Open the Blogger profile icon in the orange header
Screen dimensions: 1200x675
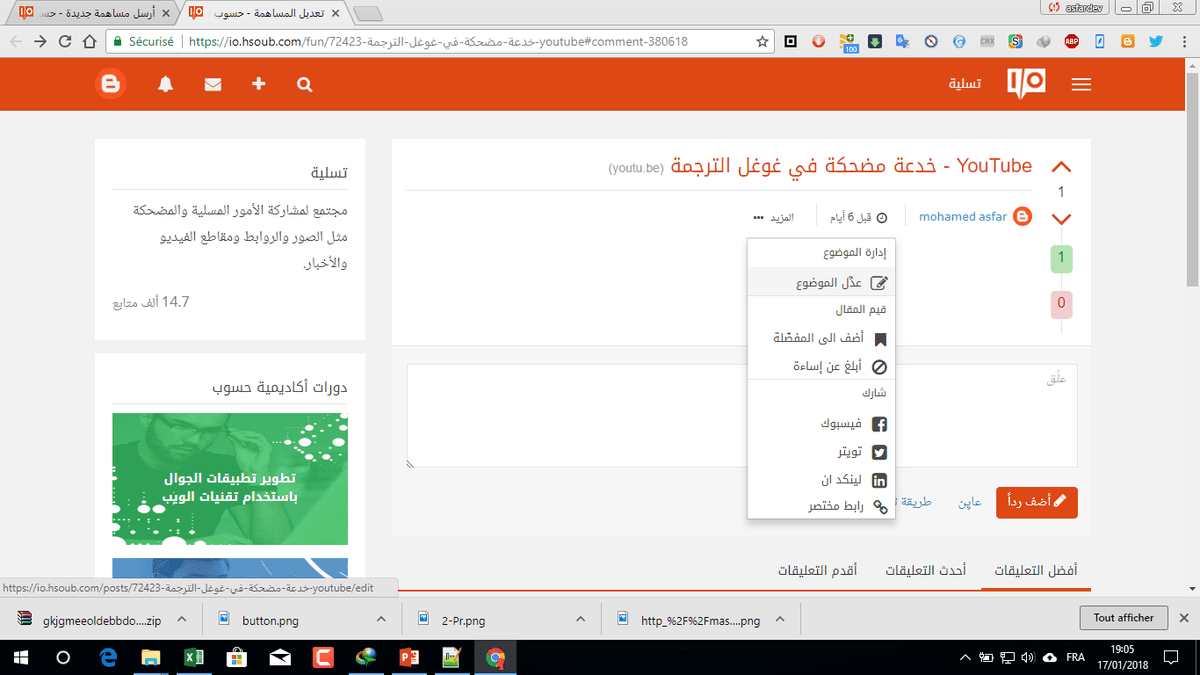[x=111, y=85]
